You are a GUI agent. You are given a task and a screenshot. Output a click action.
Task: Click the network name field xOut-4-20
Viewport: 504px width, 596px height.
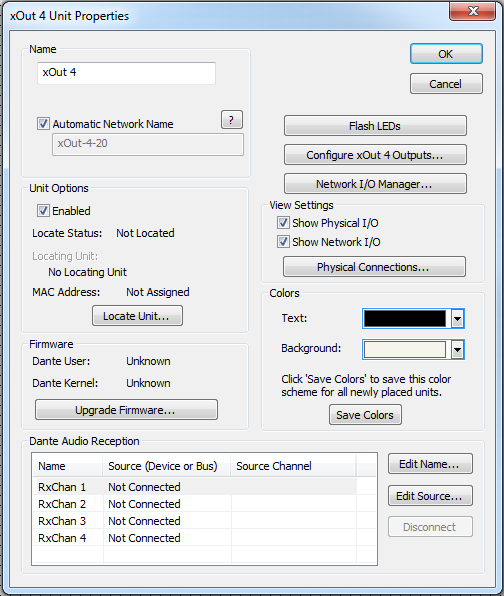coord(147,144)
